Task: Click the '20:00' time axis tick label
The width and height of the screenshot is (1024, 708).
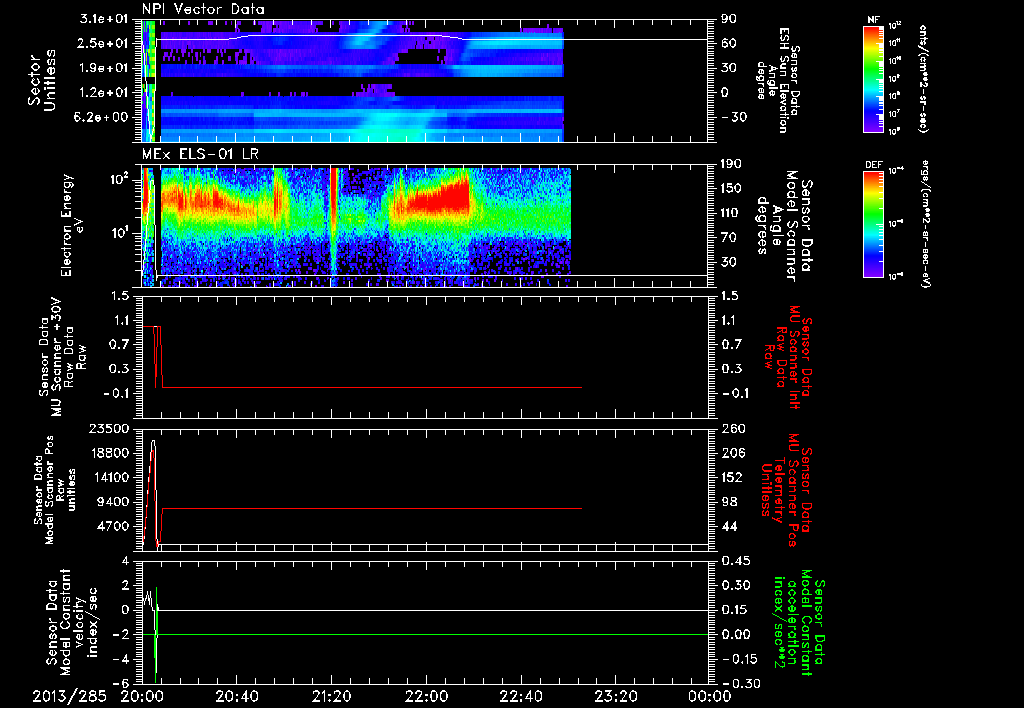Action: pos(142,696)
